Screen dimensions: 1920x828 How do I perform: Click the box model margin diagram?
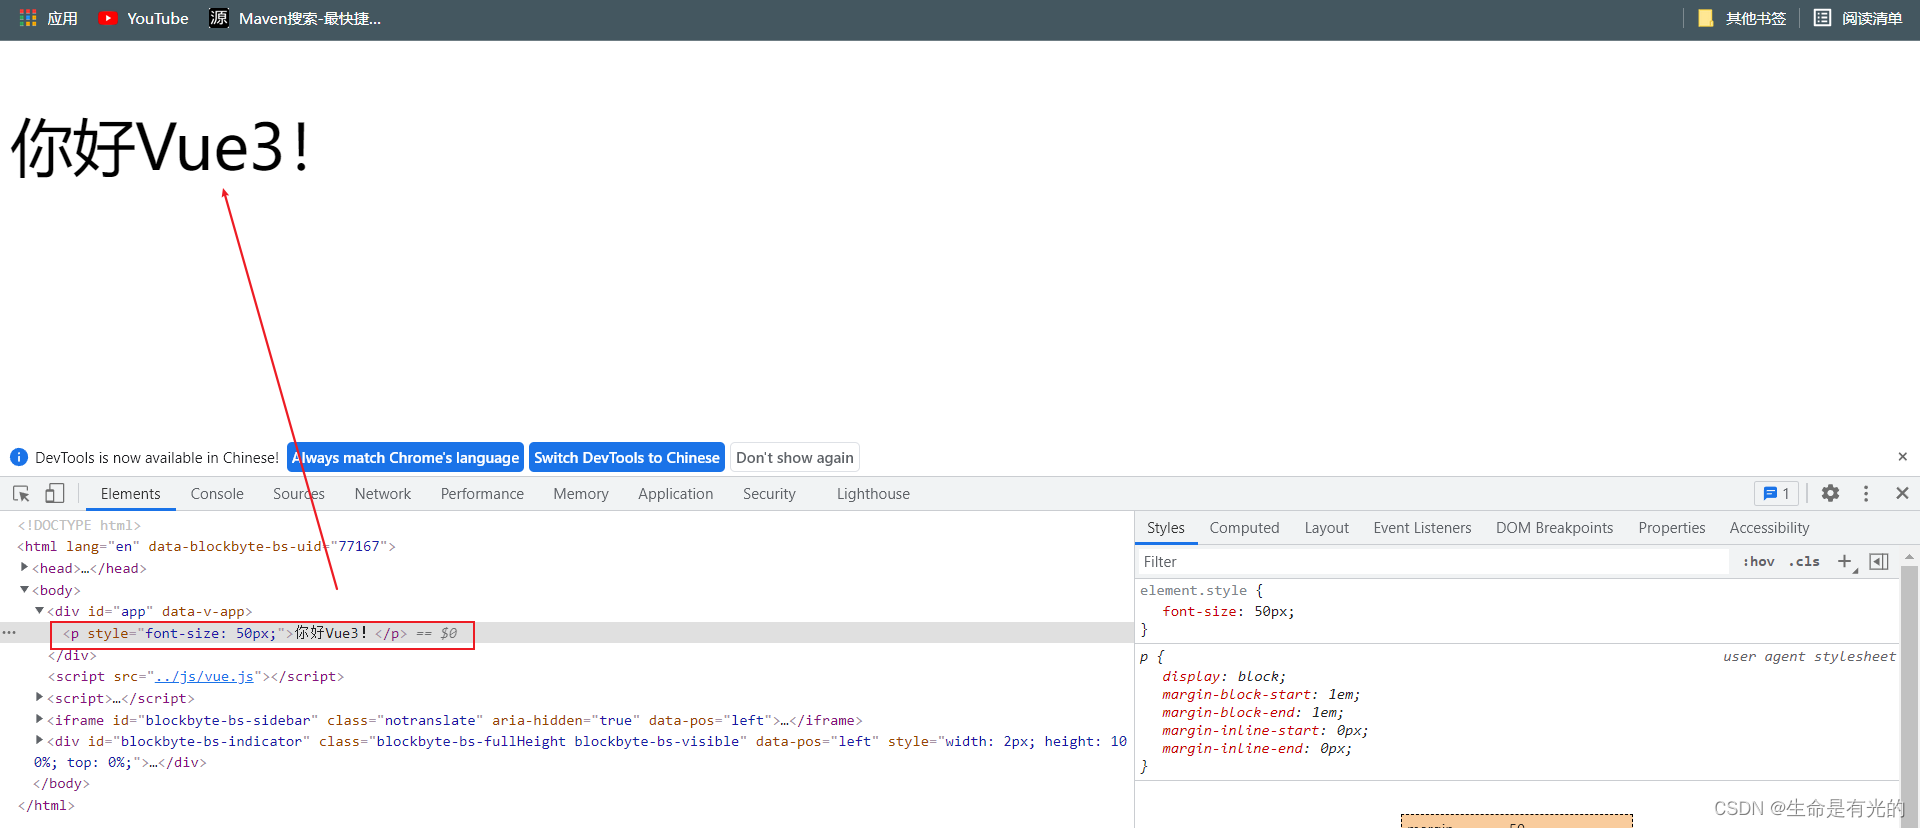pos(1516,821)
